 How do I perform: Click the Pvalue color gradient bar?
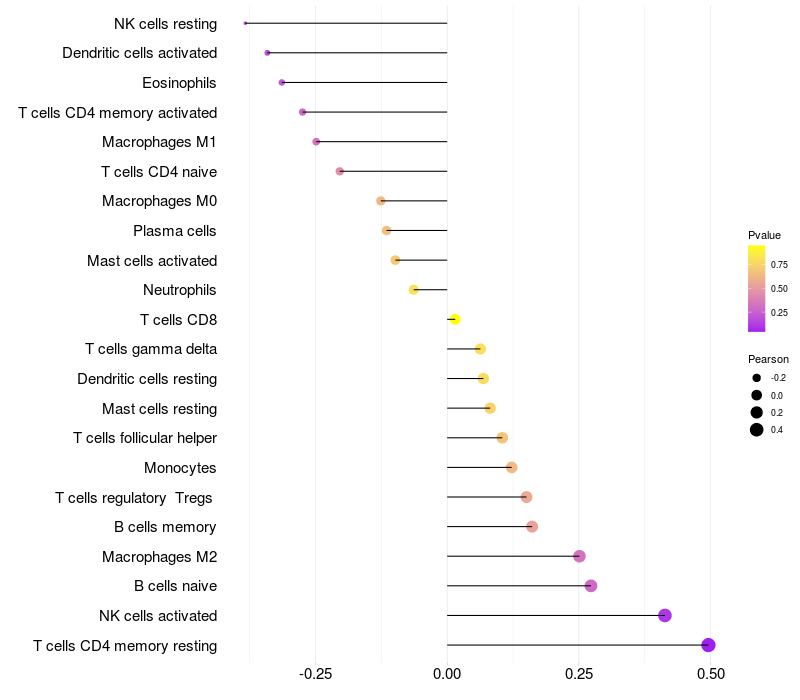coord(757,288)
